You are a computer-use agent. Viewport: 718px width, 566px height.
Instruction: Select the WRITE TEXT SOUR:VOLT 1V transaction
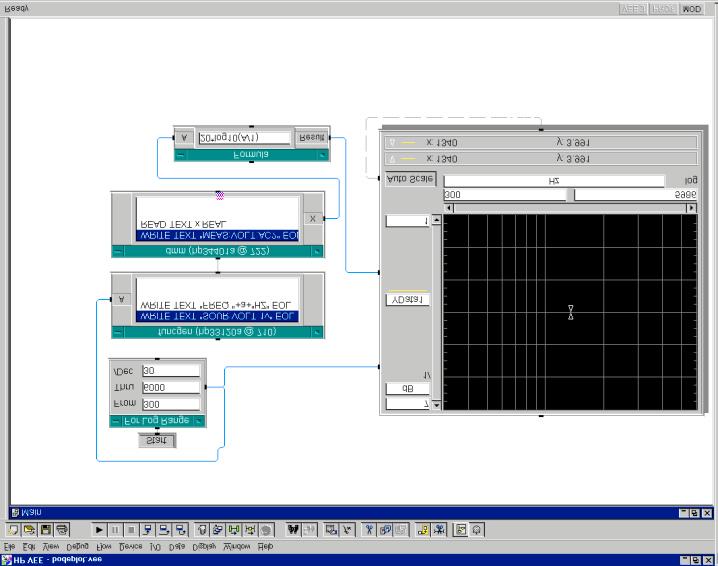[x=218, y=316]
